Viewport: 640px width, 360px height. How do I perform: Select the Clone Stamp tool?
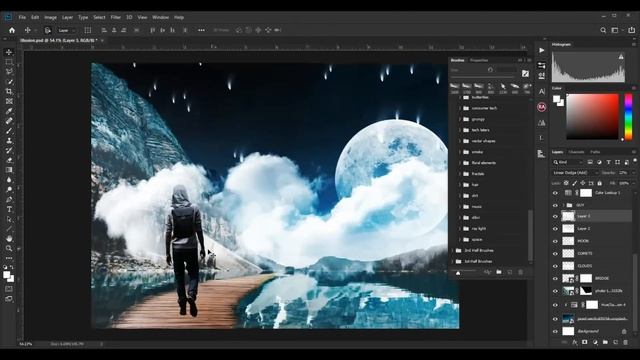point(9,140)
